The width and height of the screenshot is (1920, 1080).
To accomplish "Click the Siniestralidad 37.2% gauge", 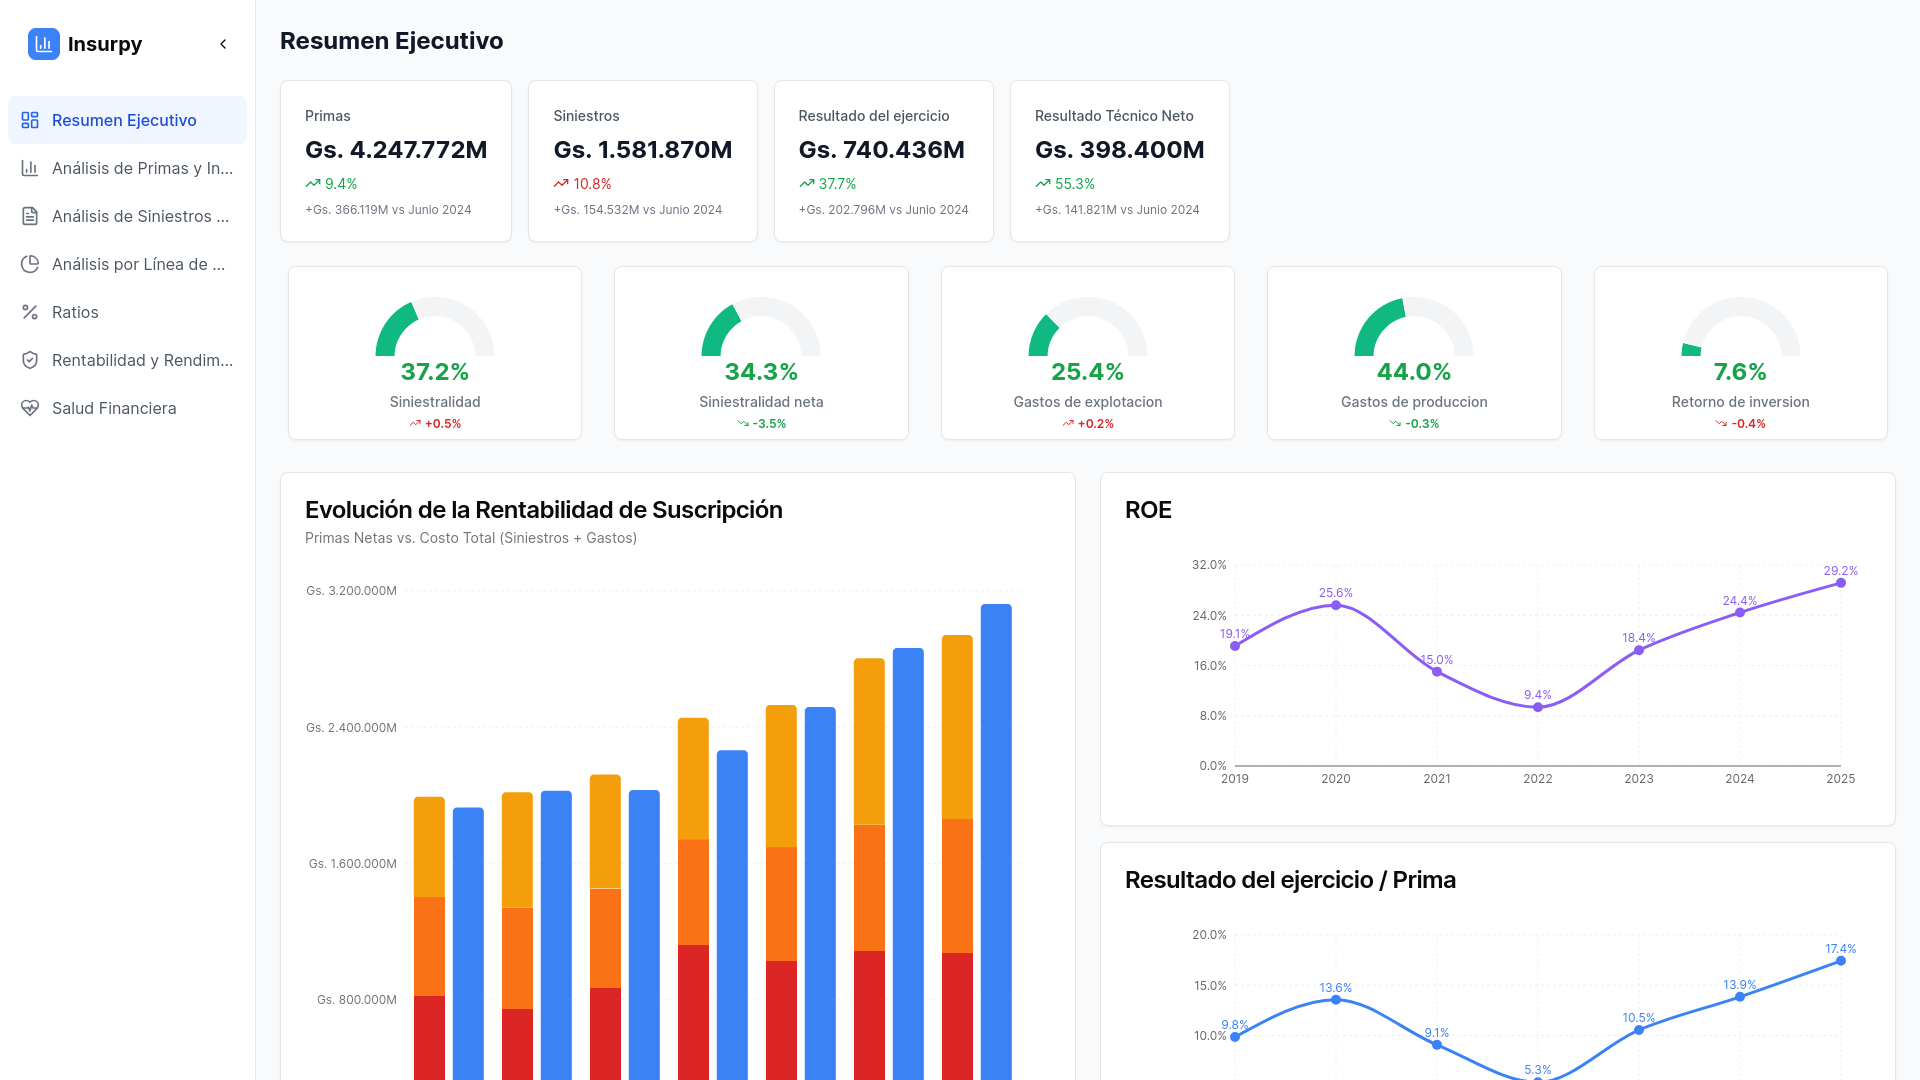I will 435,327.
